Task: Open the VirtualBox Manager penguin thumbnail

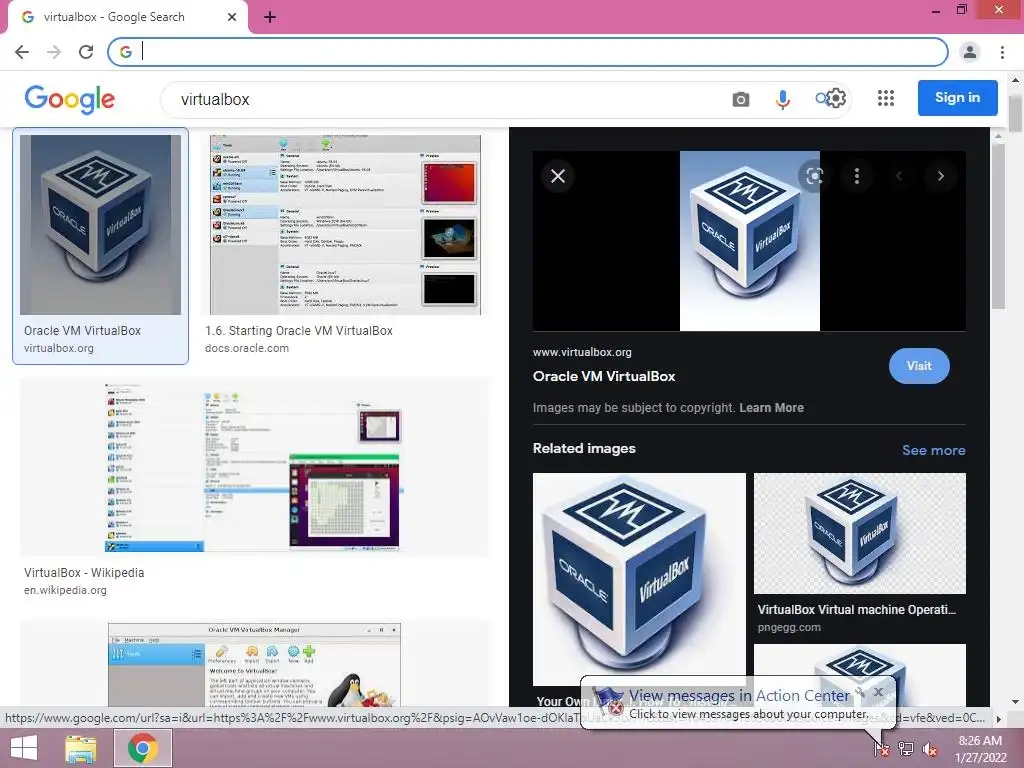Action: [x=254, y=664]
